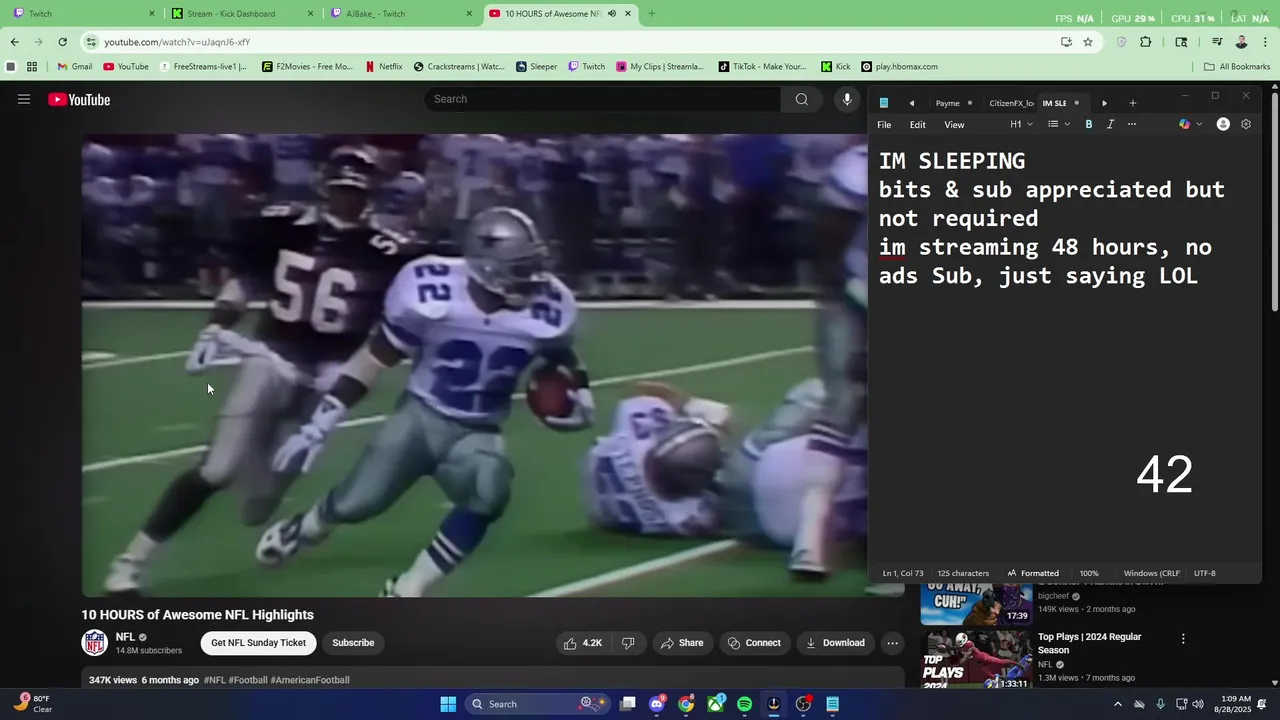
Task: Dislike the video with thumbs-down
Action: pos(628,643)
